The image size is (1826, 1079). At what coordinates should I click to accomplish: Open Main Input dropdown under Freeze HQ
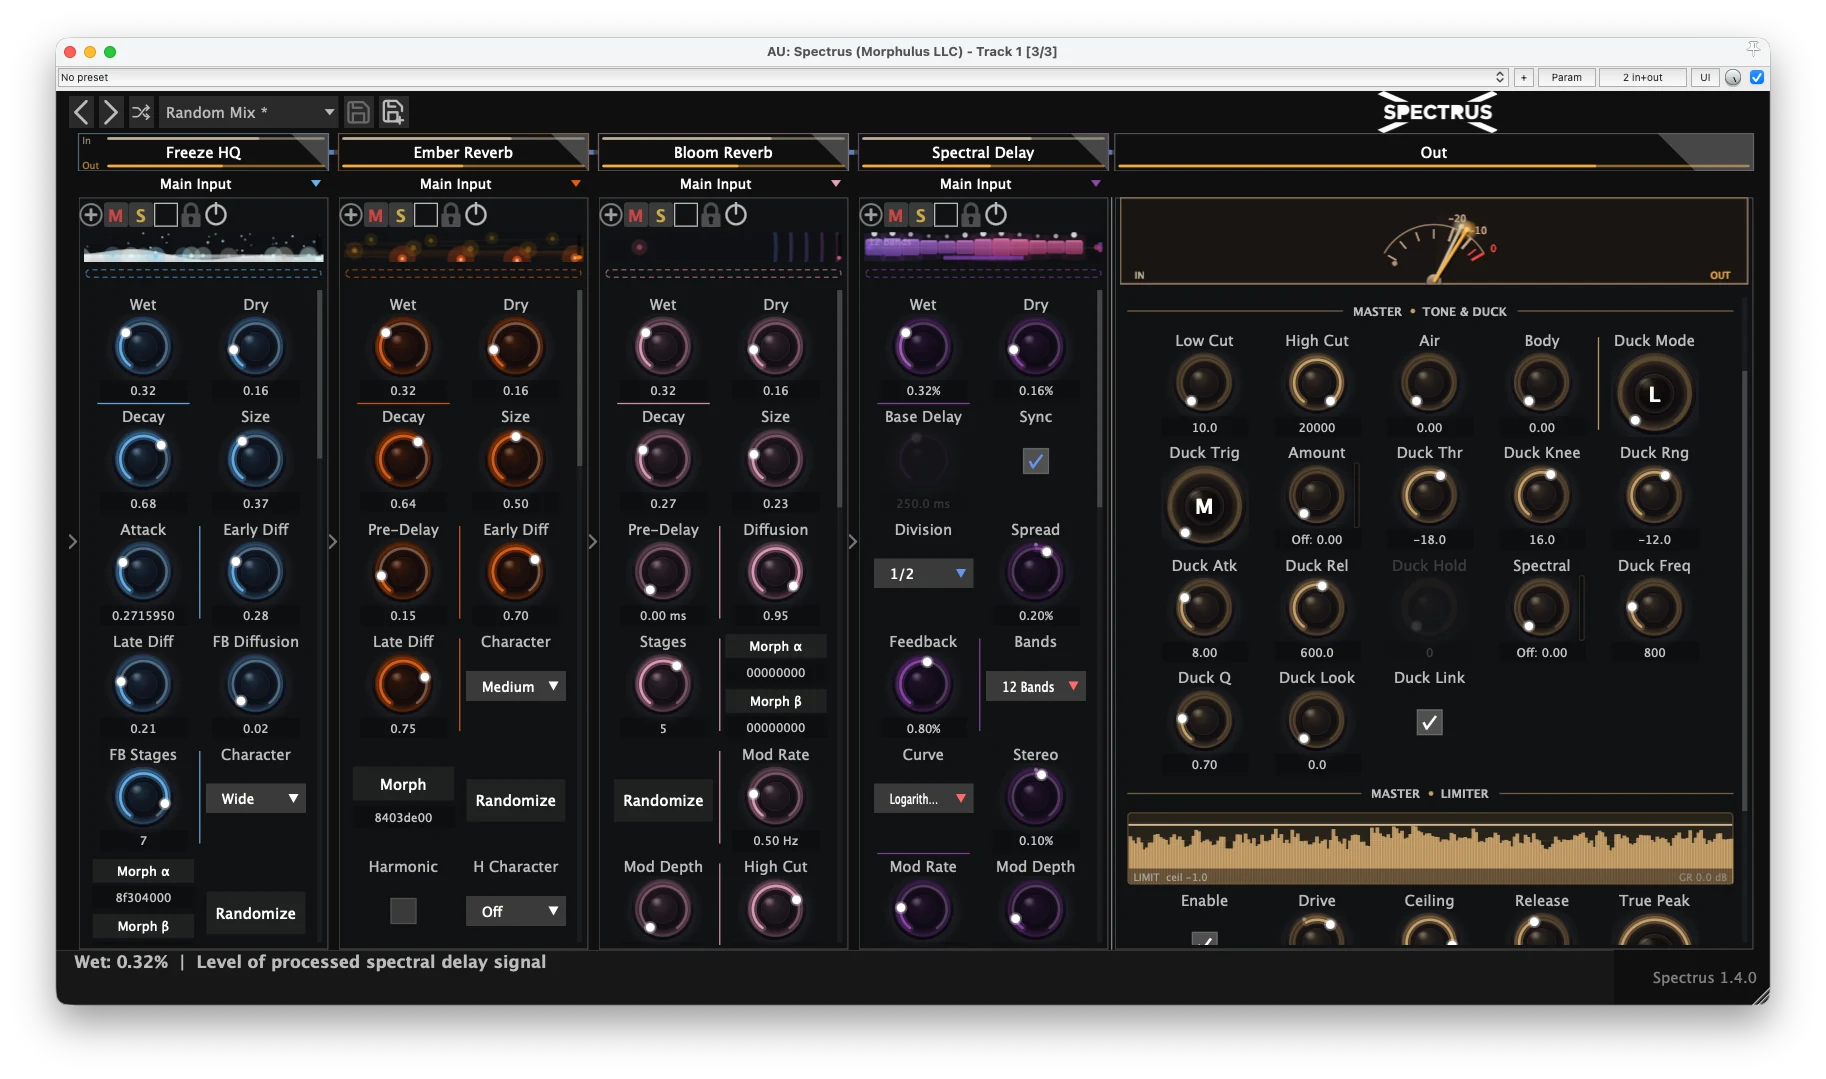point(204,184)
